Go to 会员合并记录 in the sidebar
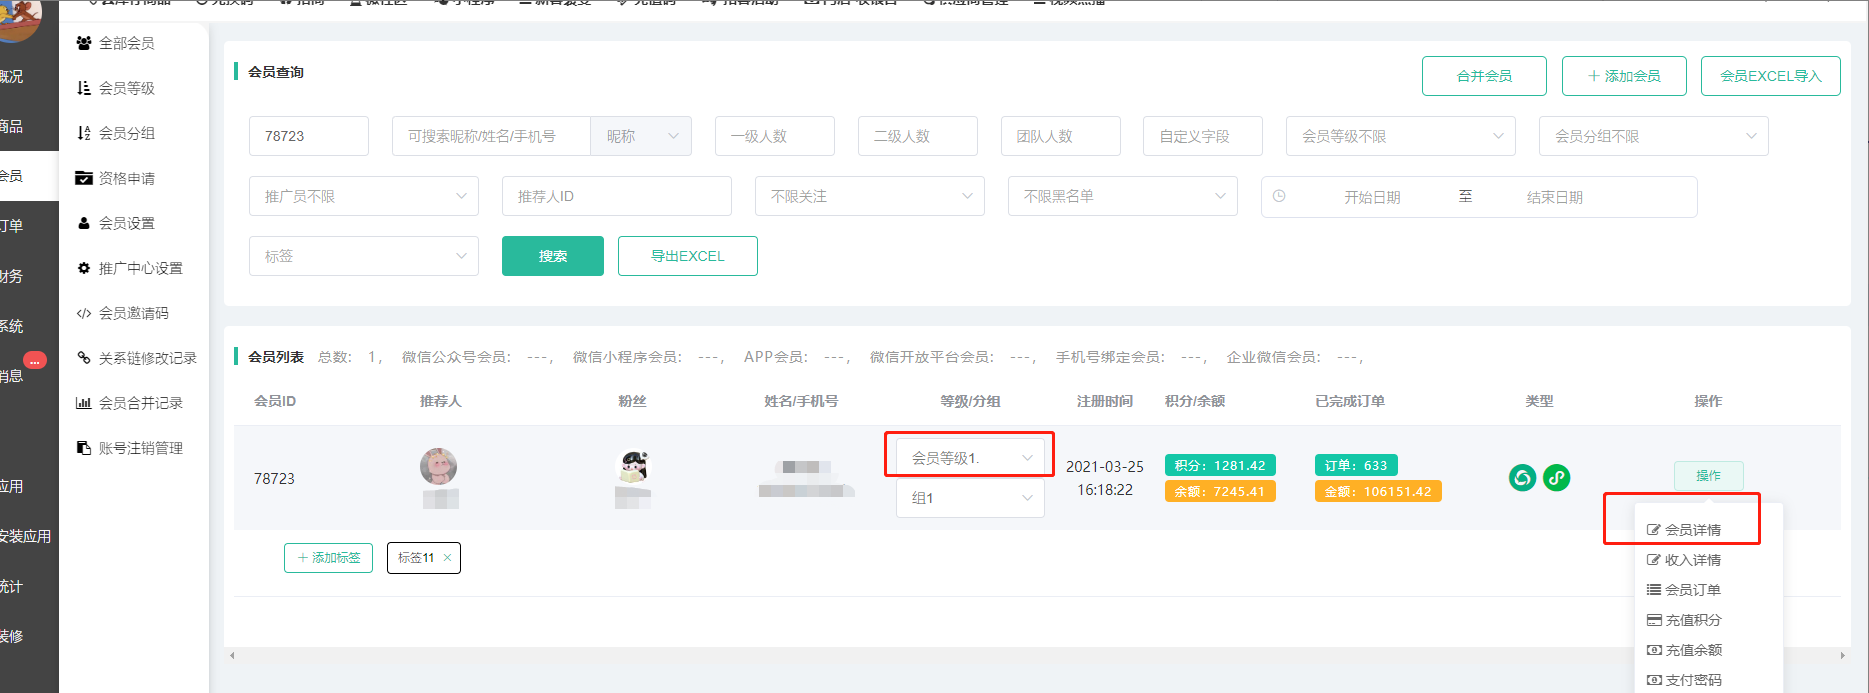This screenshot has width=1869, height=693. 140,403
